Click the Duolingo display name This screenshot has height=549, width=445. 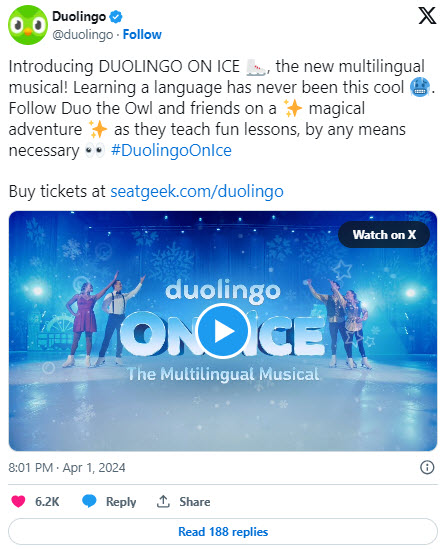coord(79,16)
